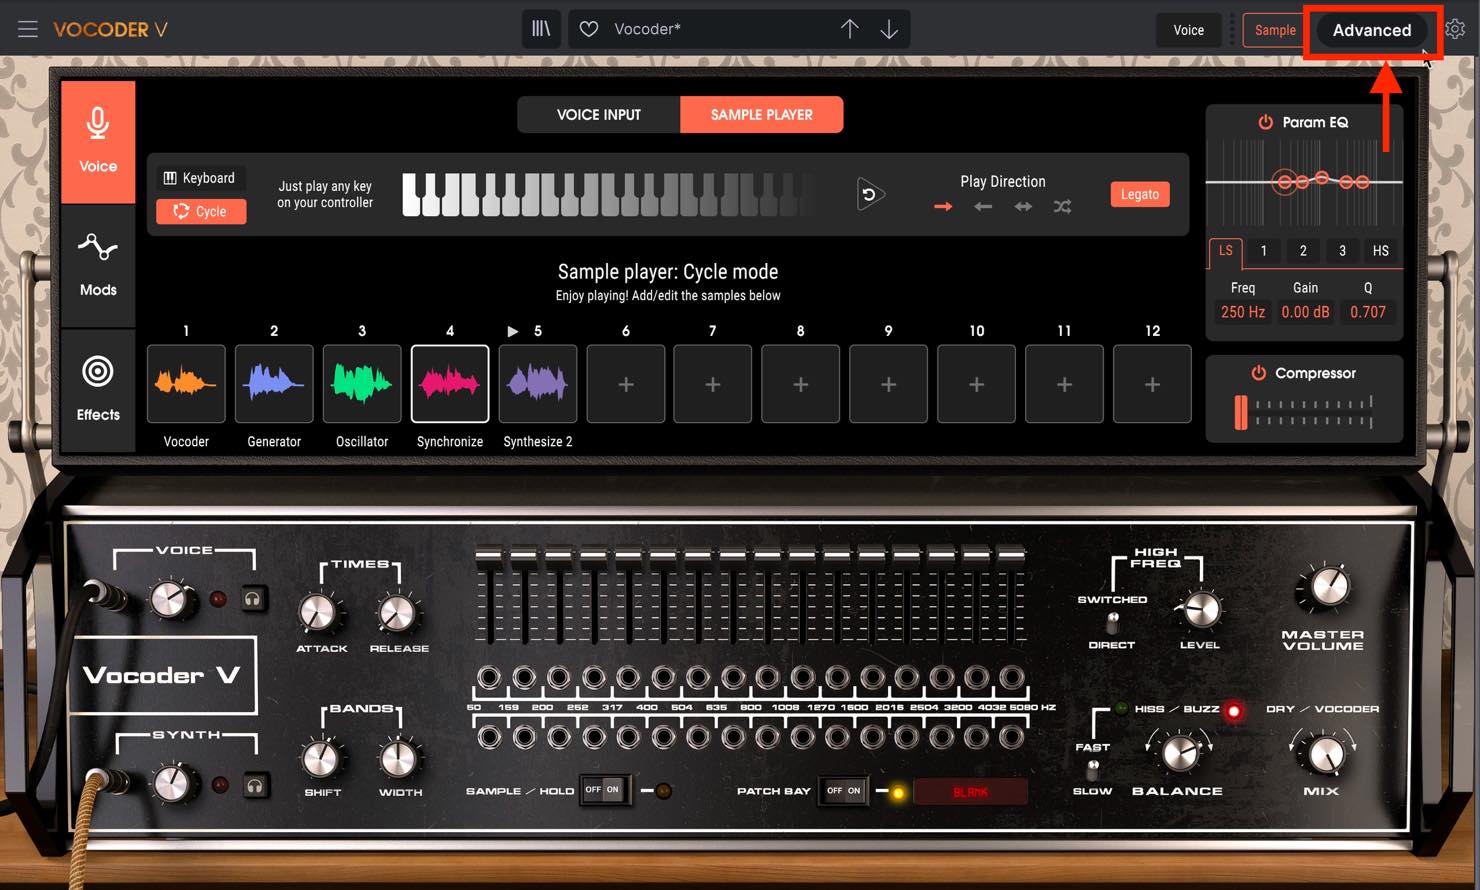Image resolution: width=1480 pixels, height=890 pixels.
Task: Open settings gear icon
Action: [1456, 29]
